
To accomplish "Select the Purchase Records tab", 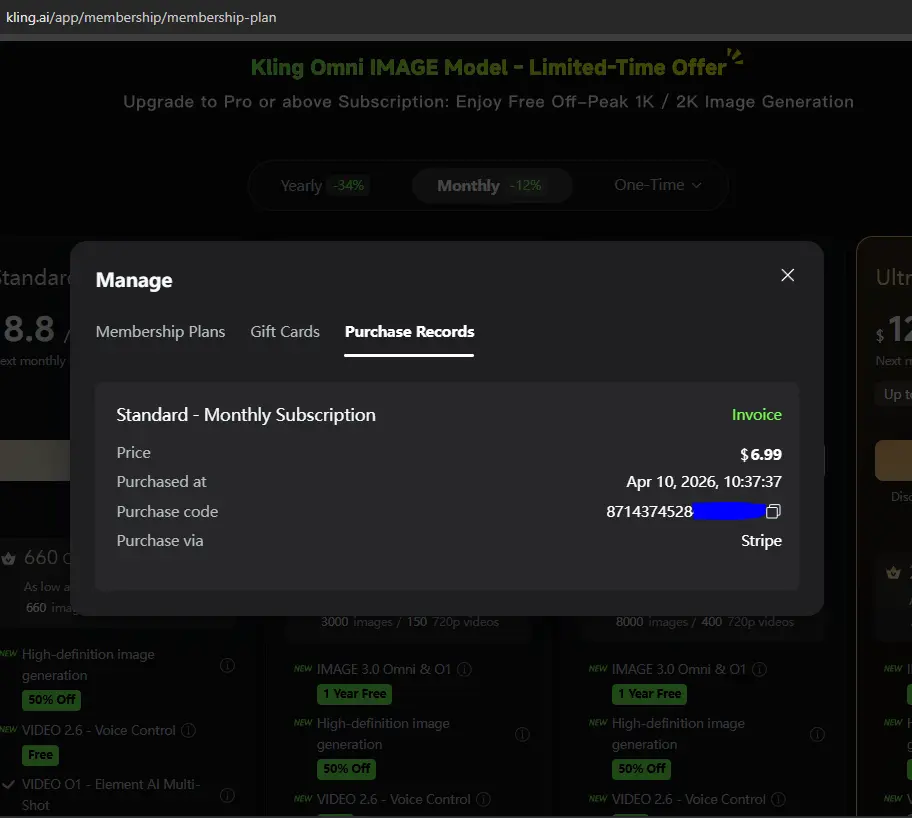I will click(x=409, y=332).
